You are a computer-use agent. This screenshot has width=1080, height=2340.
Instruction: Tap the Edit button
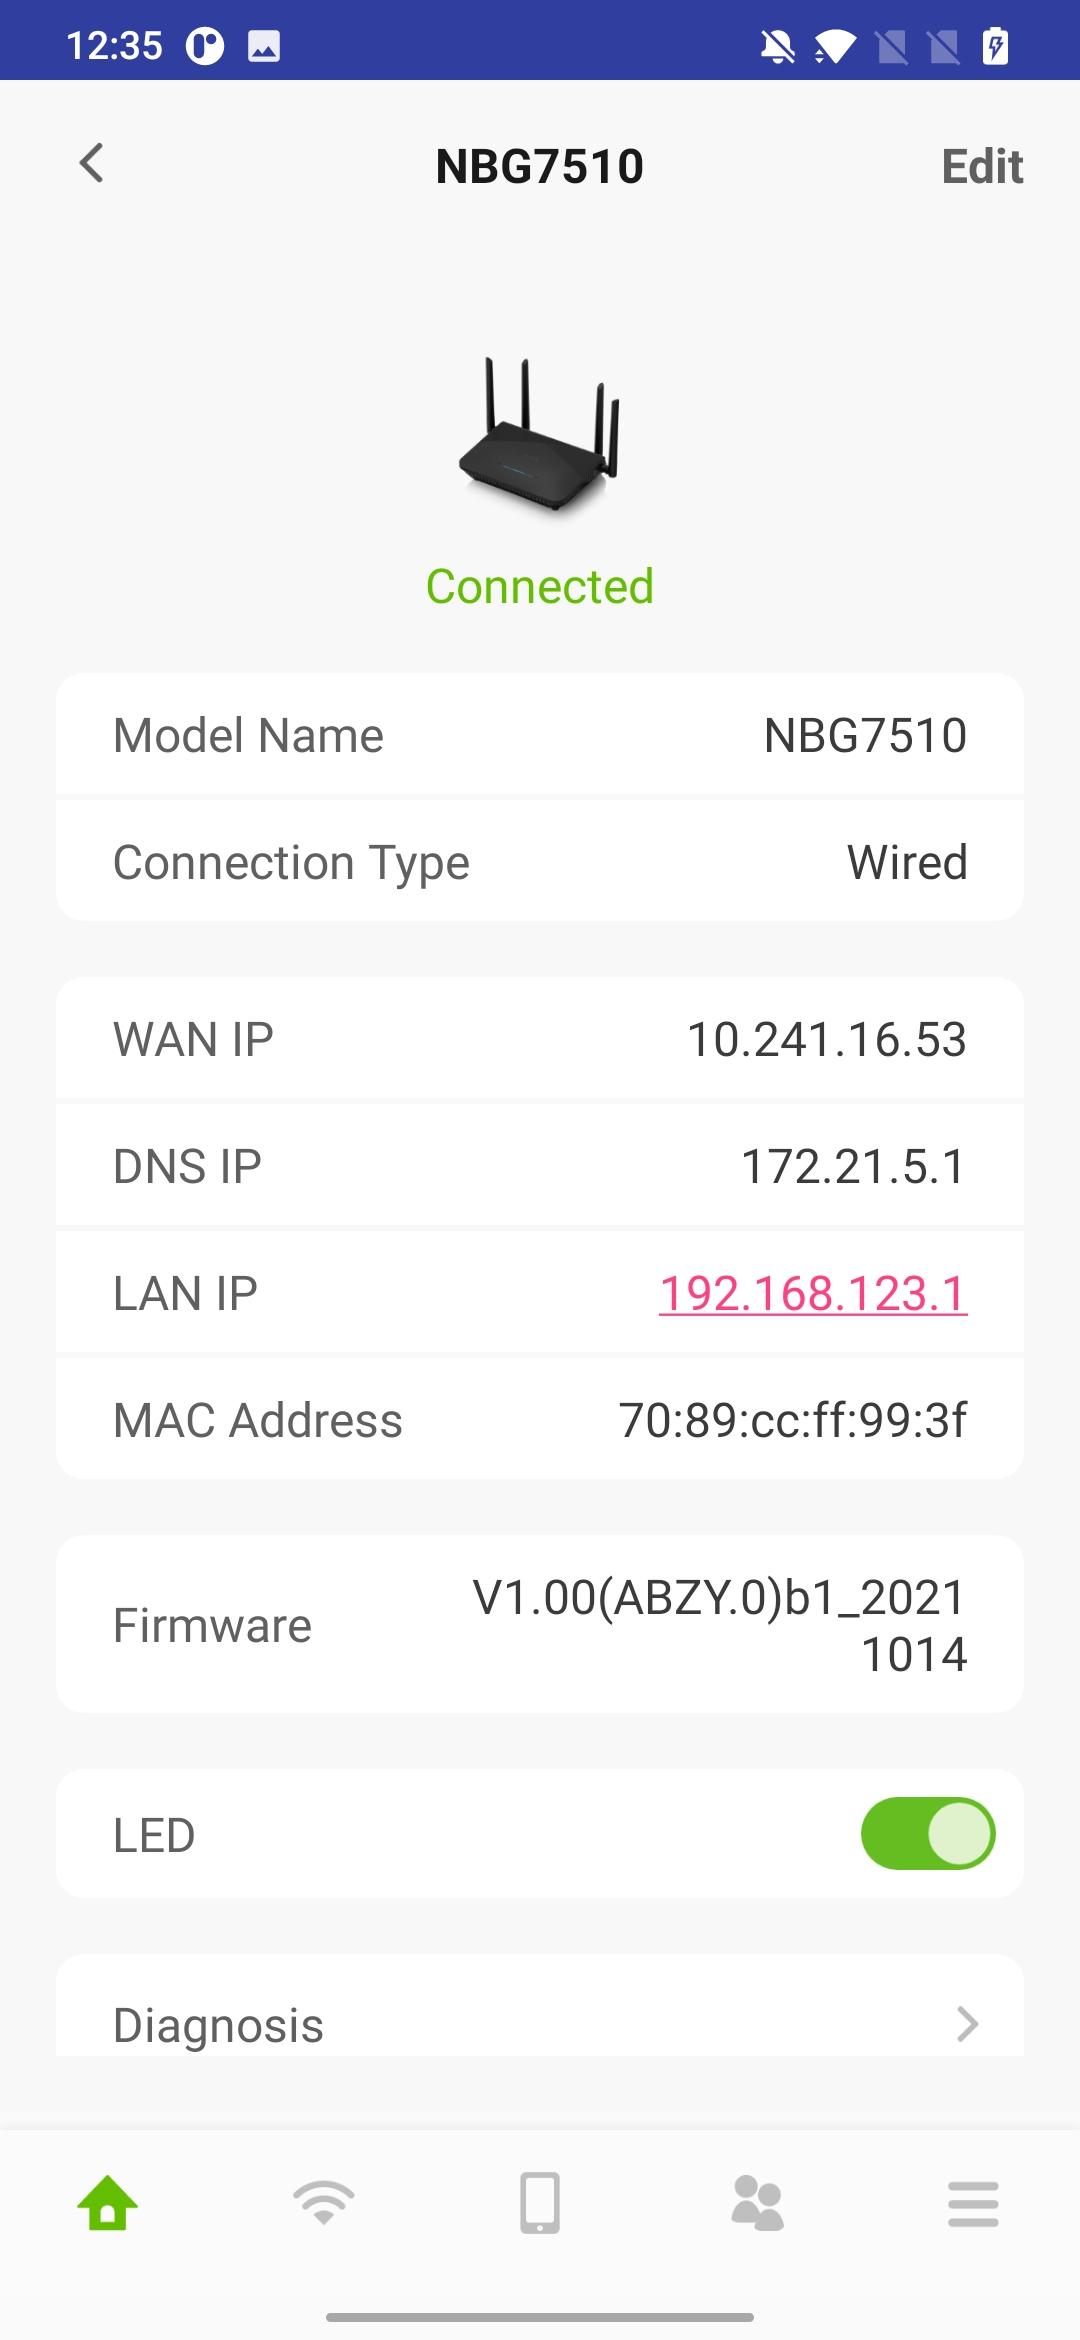pyautogui.click(x=982, y=166)
